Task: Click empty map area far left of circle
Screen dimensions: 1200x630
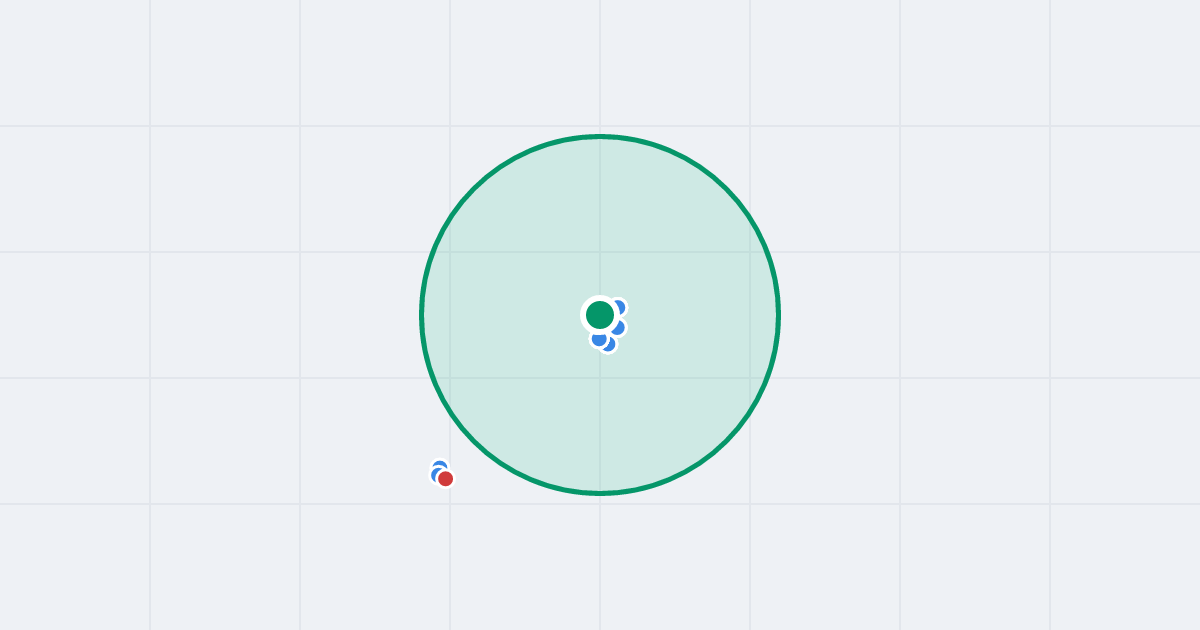Action: pyautogui.click(x=200, y=315)
